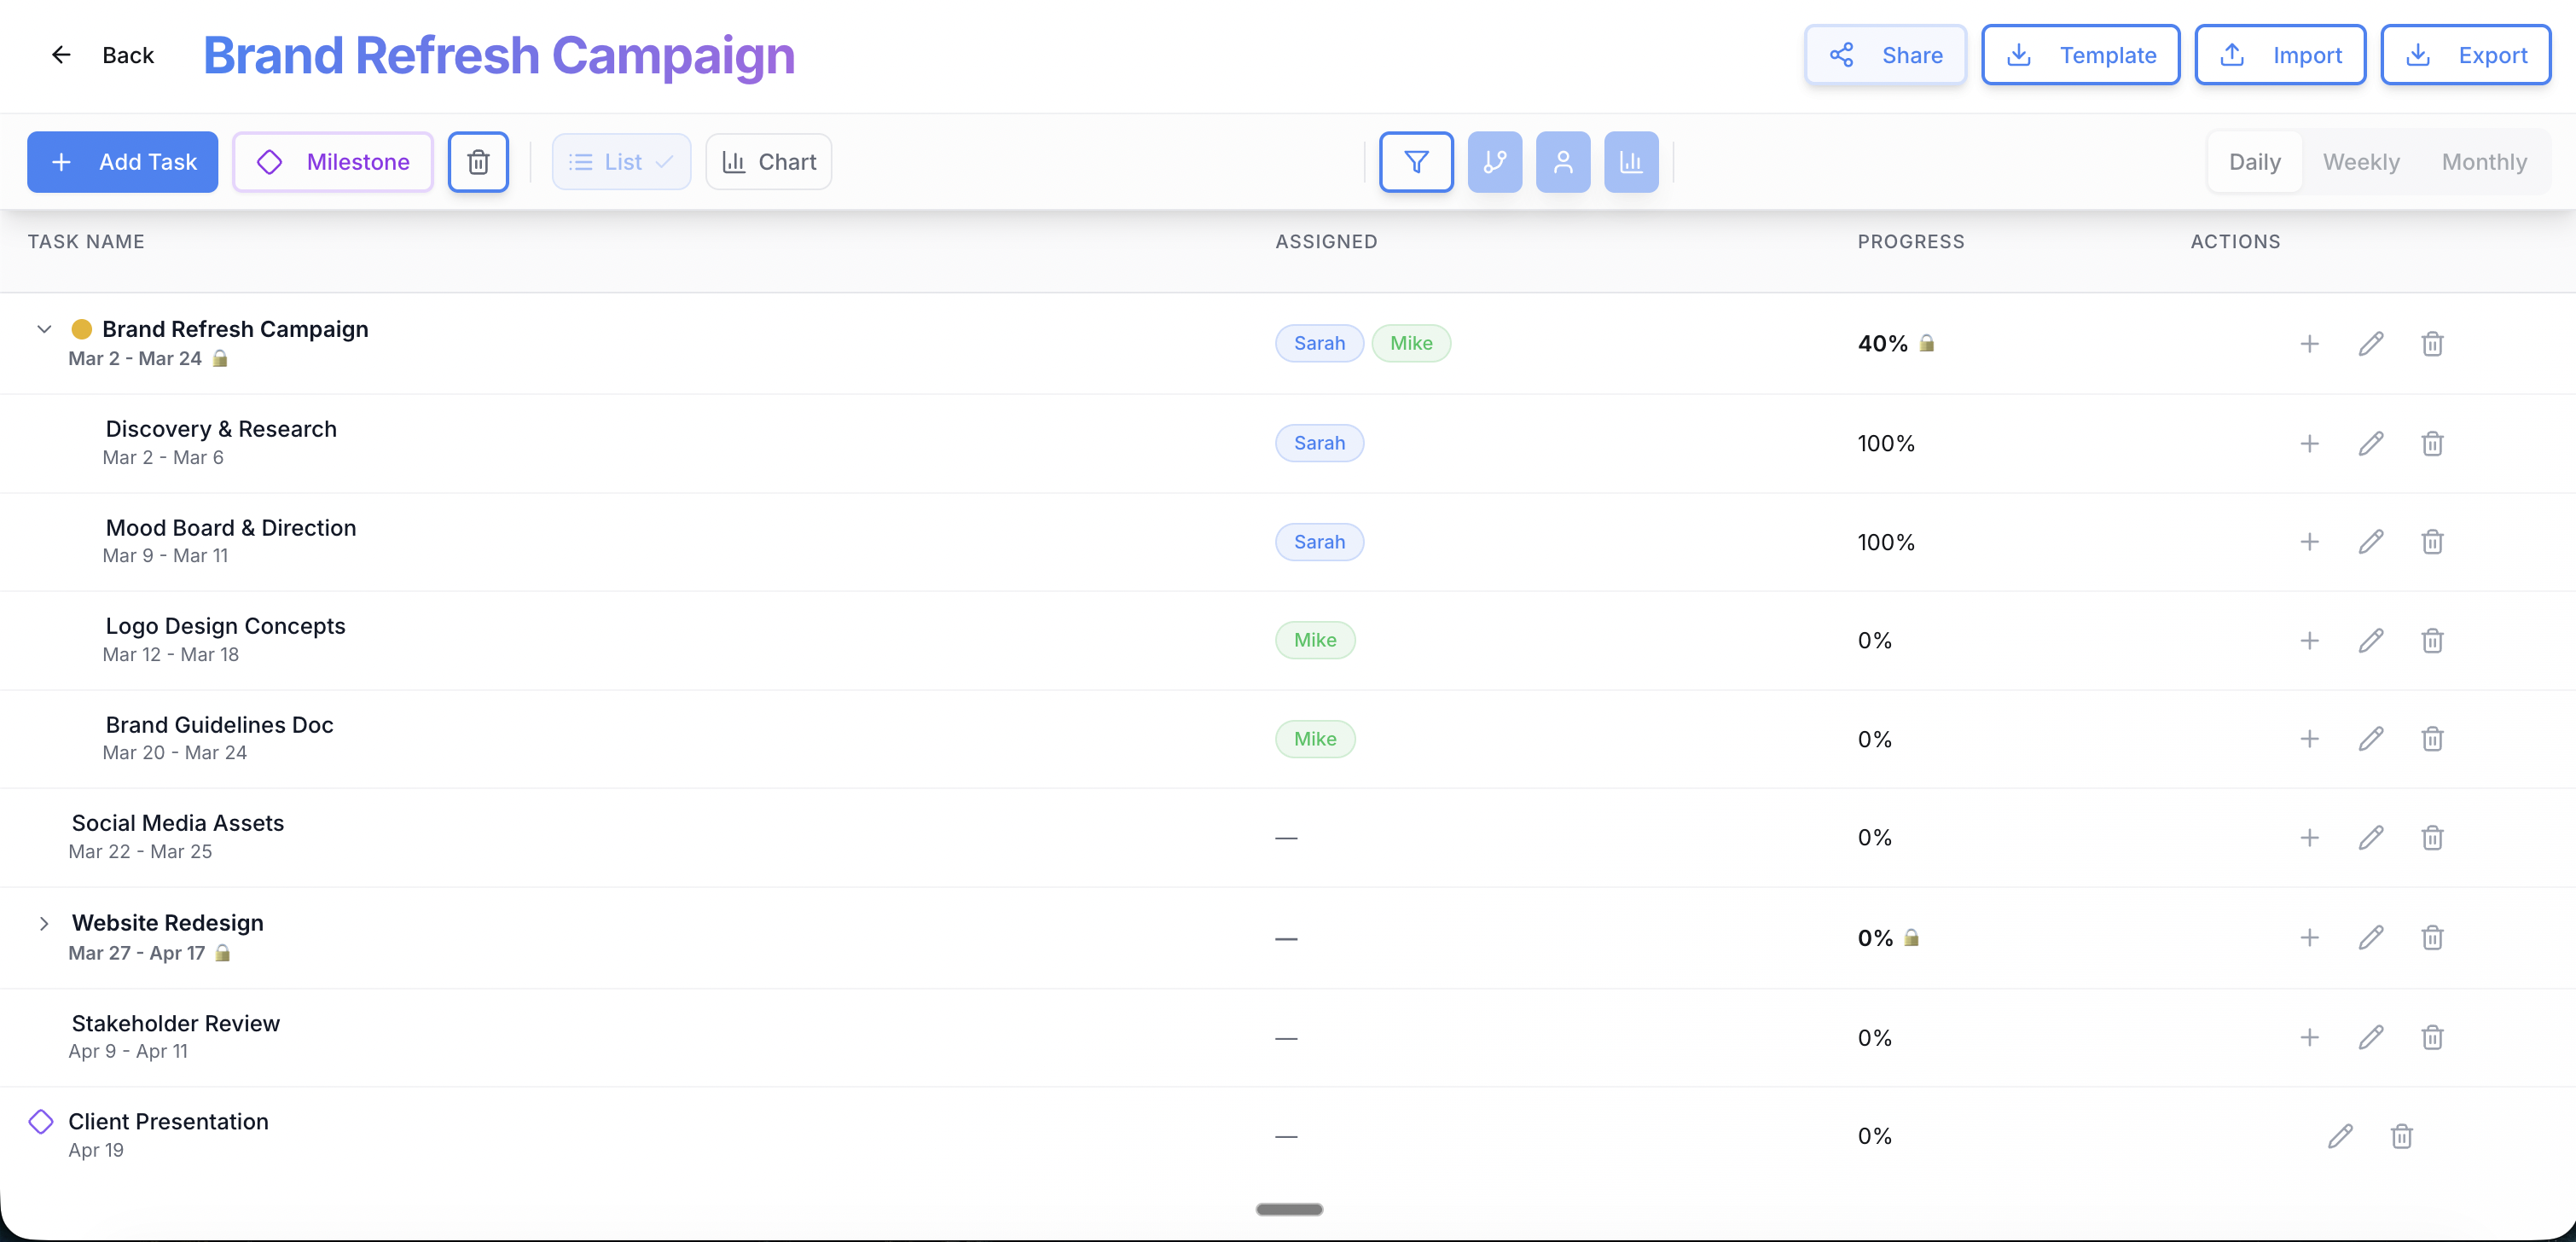Viewport: 2576px width, 1242px height.
Task: Toggle the dependencies branch icon
Action: click(x=1494, y=162)
